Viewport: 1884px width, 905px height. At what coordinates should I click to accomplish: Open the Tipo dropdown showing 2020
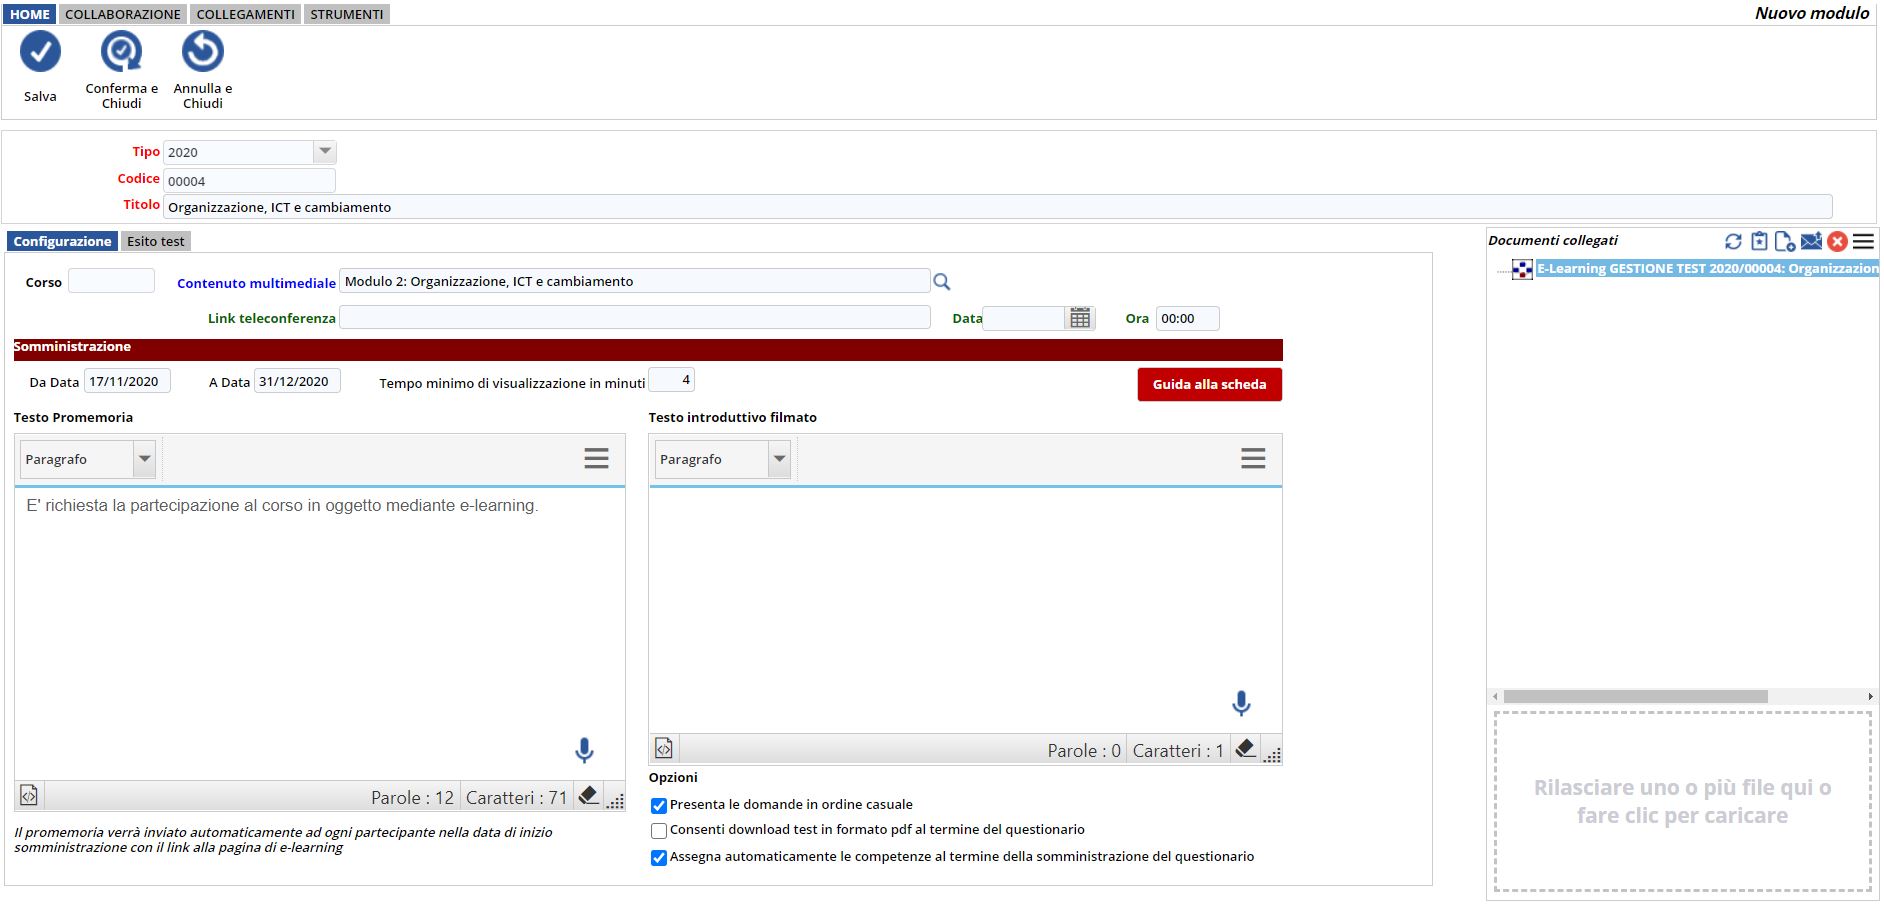pos(324,152)
